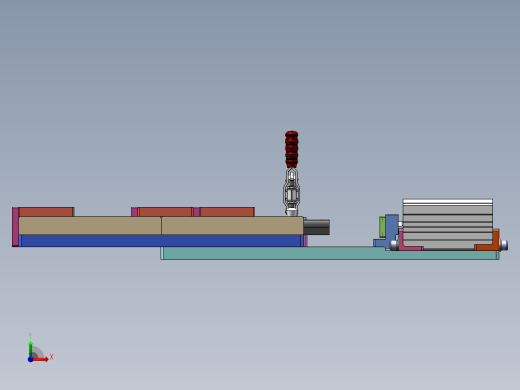
Task: Select the dark red toggle clamp handle
Action: [292, 149]
